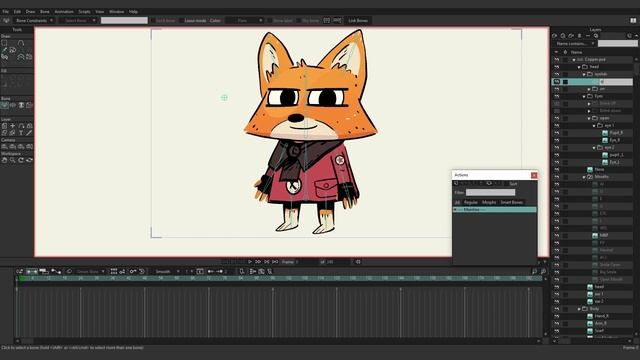This screenshot has width=640, height=360.
Task: Toggle visibility of the Body group layer
Action: click(556, 309)
